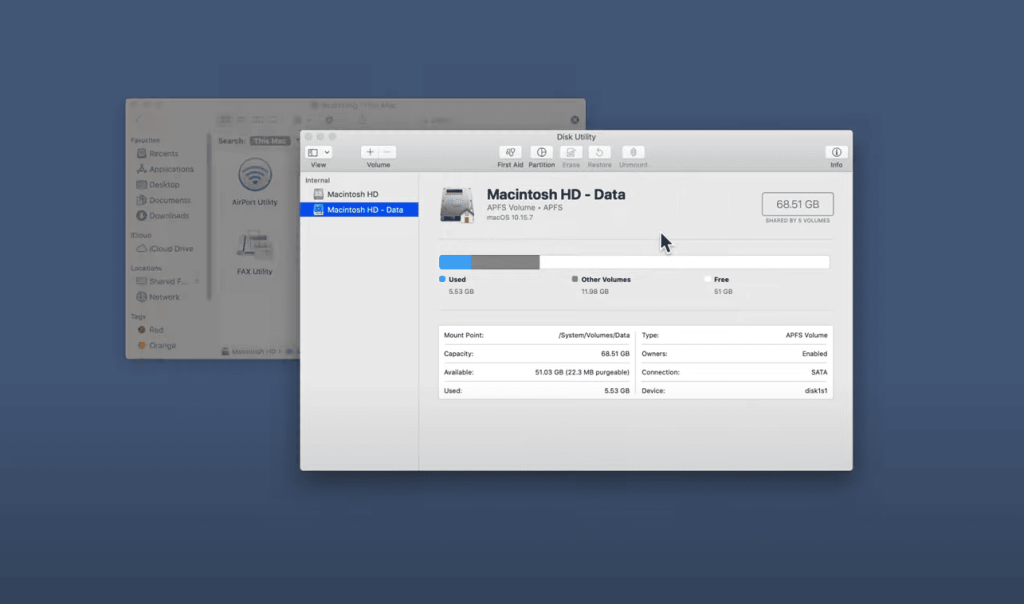Toggle the sidebar view icon in Disk Utility
Viewport: 1024px width, 604px height.
coord(313,152)
